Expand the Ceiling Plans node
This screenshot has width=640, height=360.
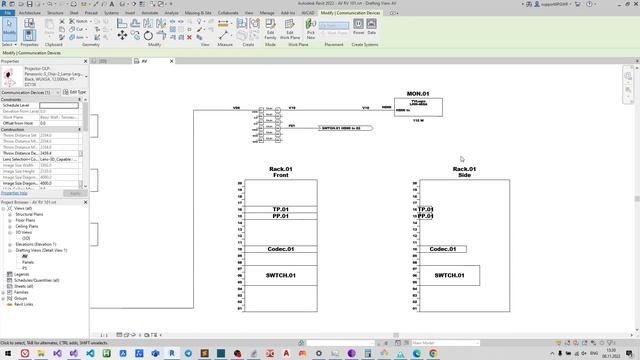10,226
